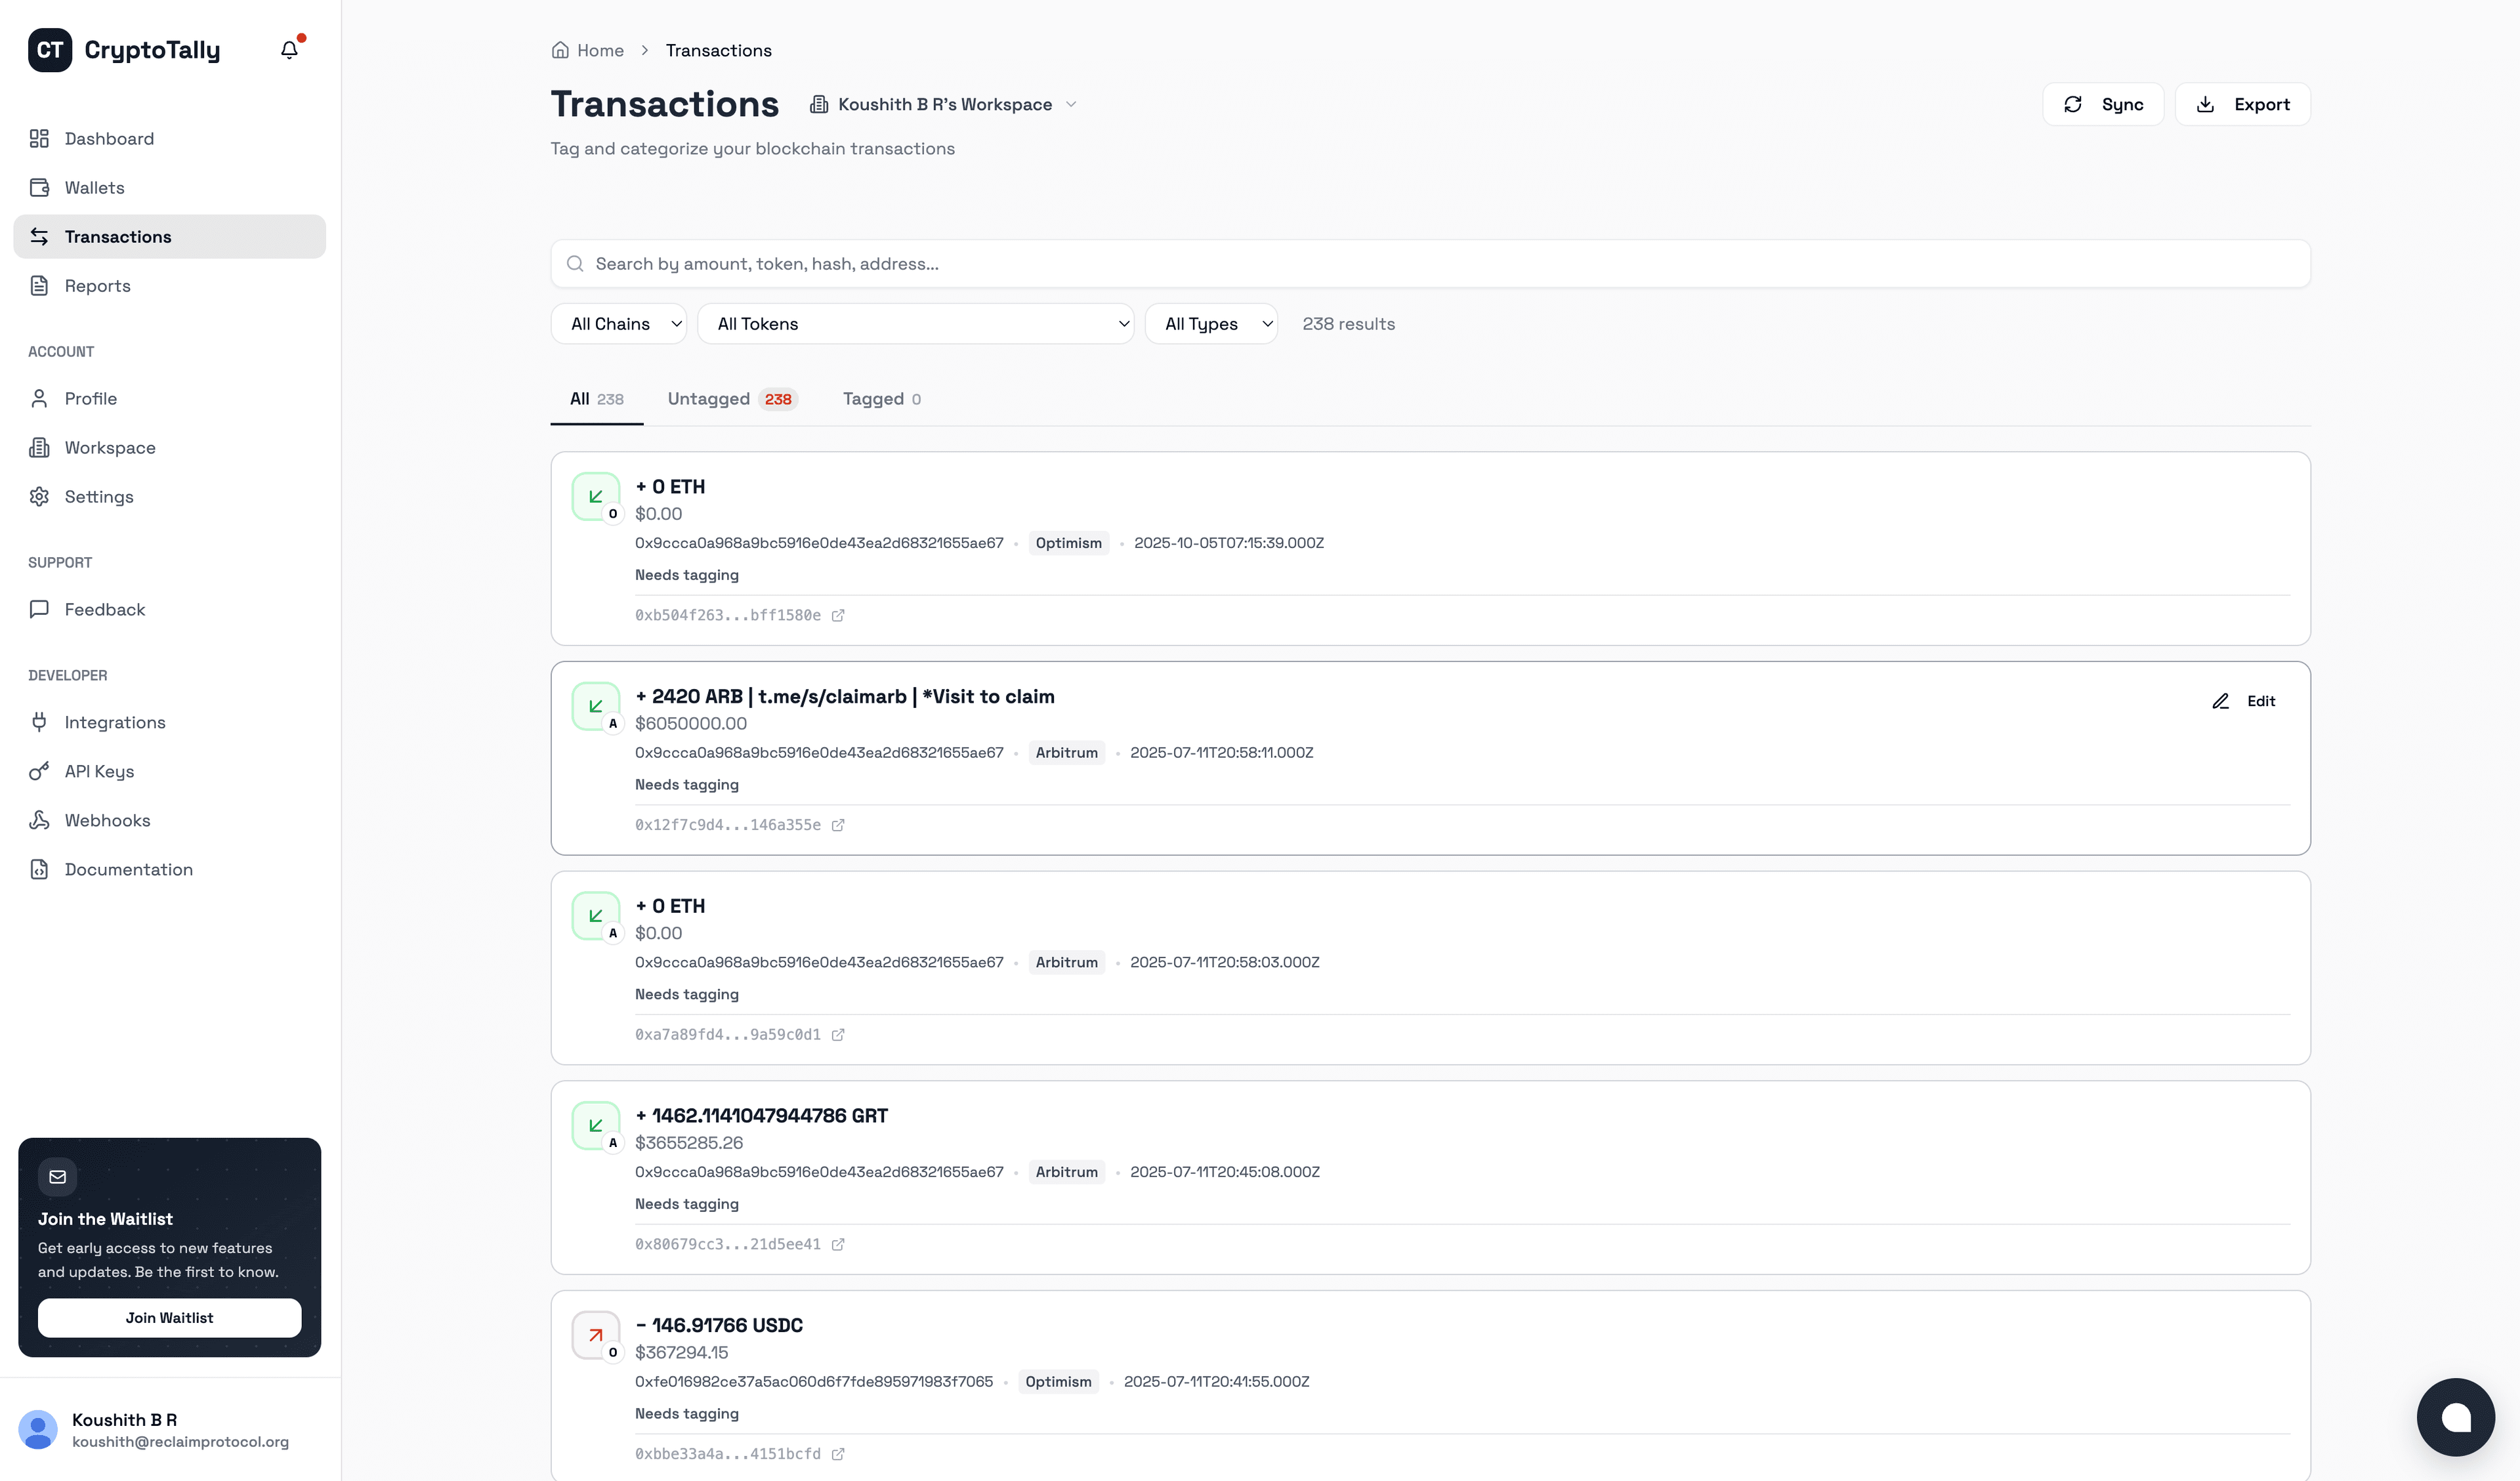Click the Integrations plug icon

40,721
